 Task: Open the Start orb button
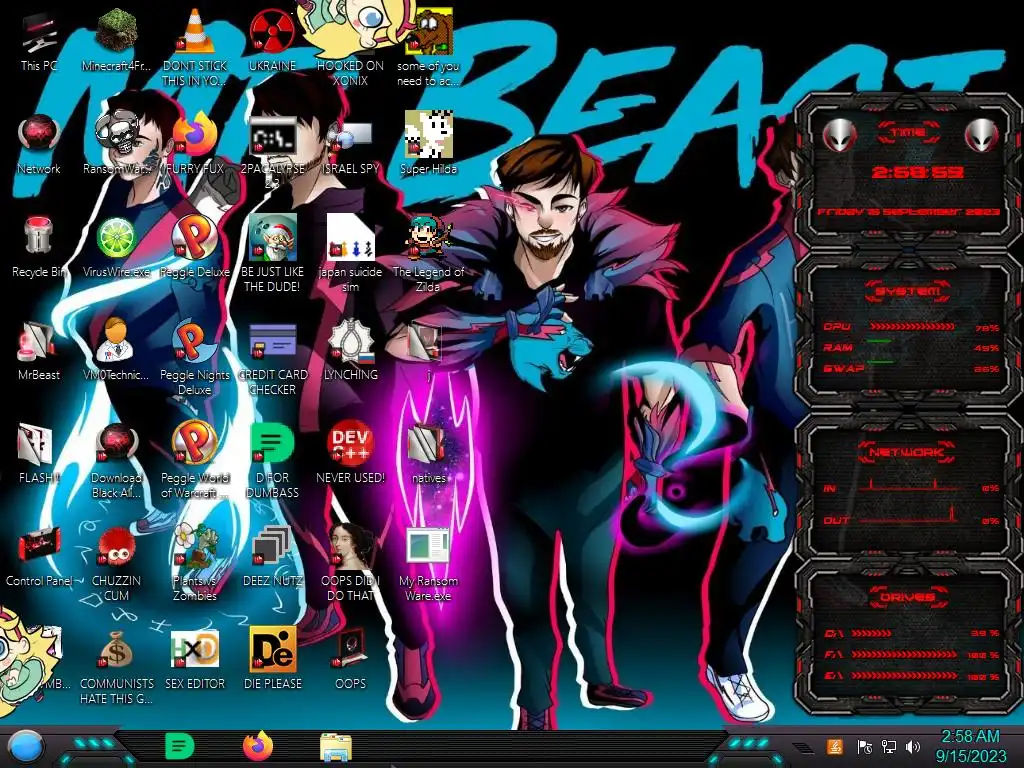[25, 746]
